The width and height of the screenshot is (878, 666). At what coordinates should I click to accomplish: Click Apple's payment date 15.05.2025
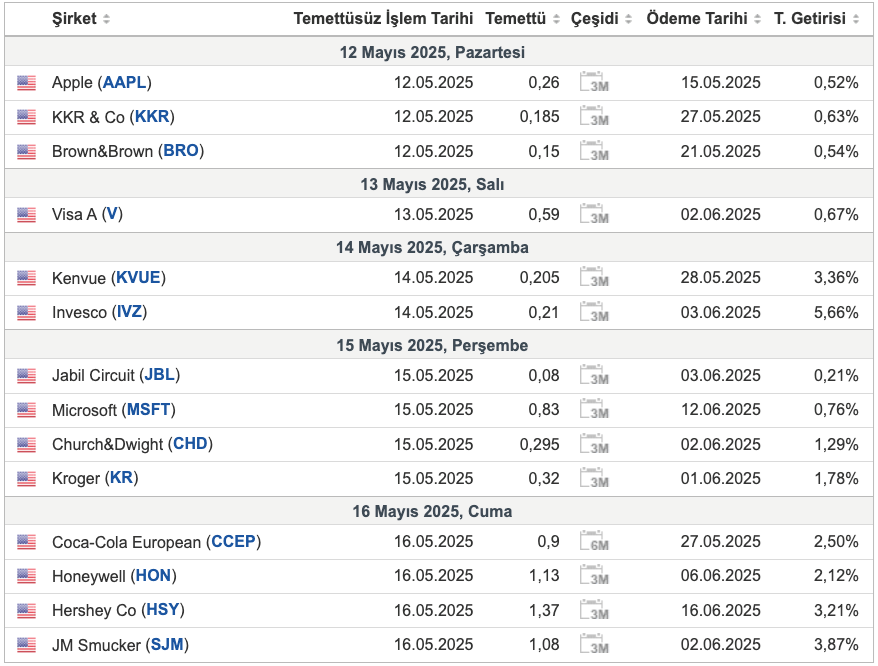click(721, 82)
